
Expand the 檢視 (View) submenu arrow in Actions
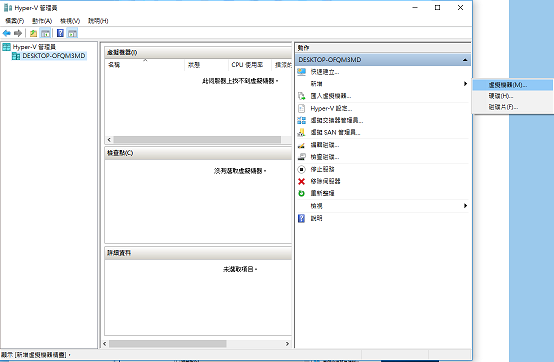coord(465,206)
